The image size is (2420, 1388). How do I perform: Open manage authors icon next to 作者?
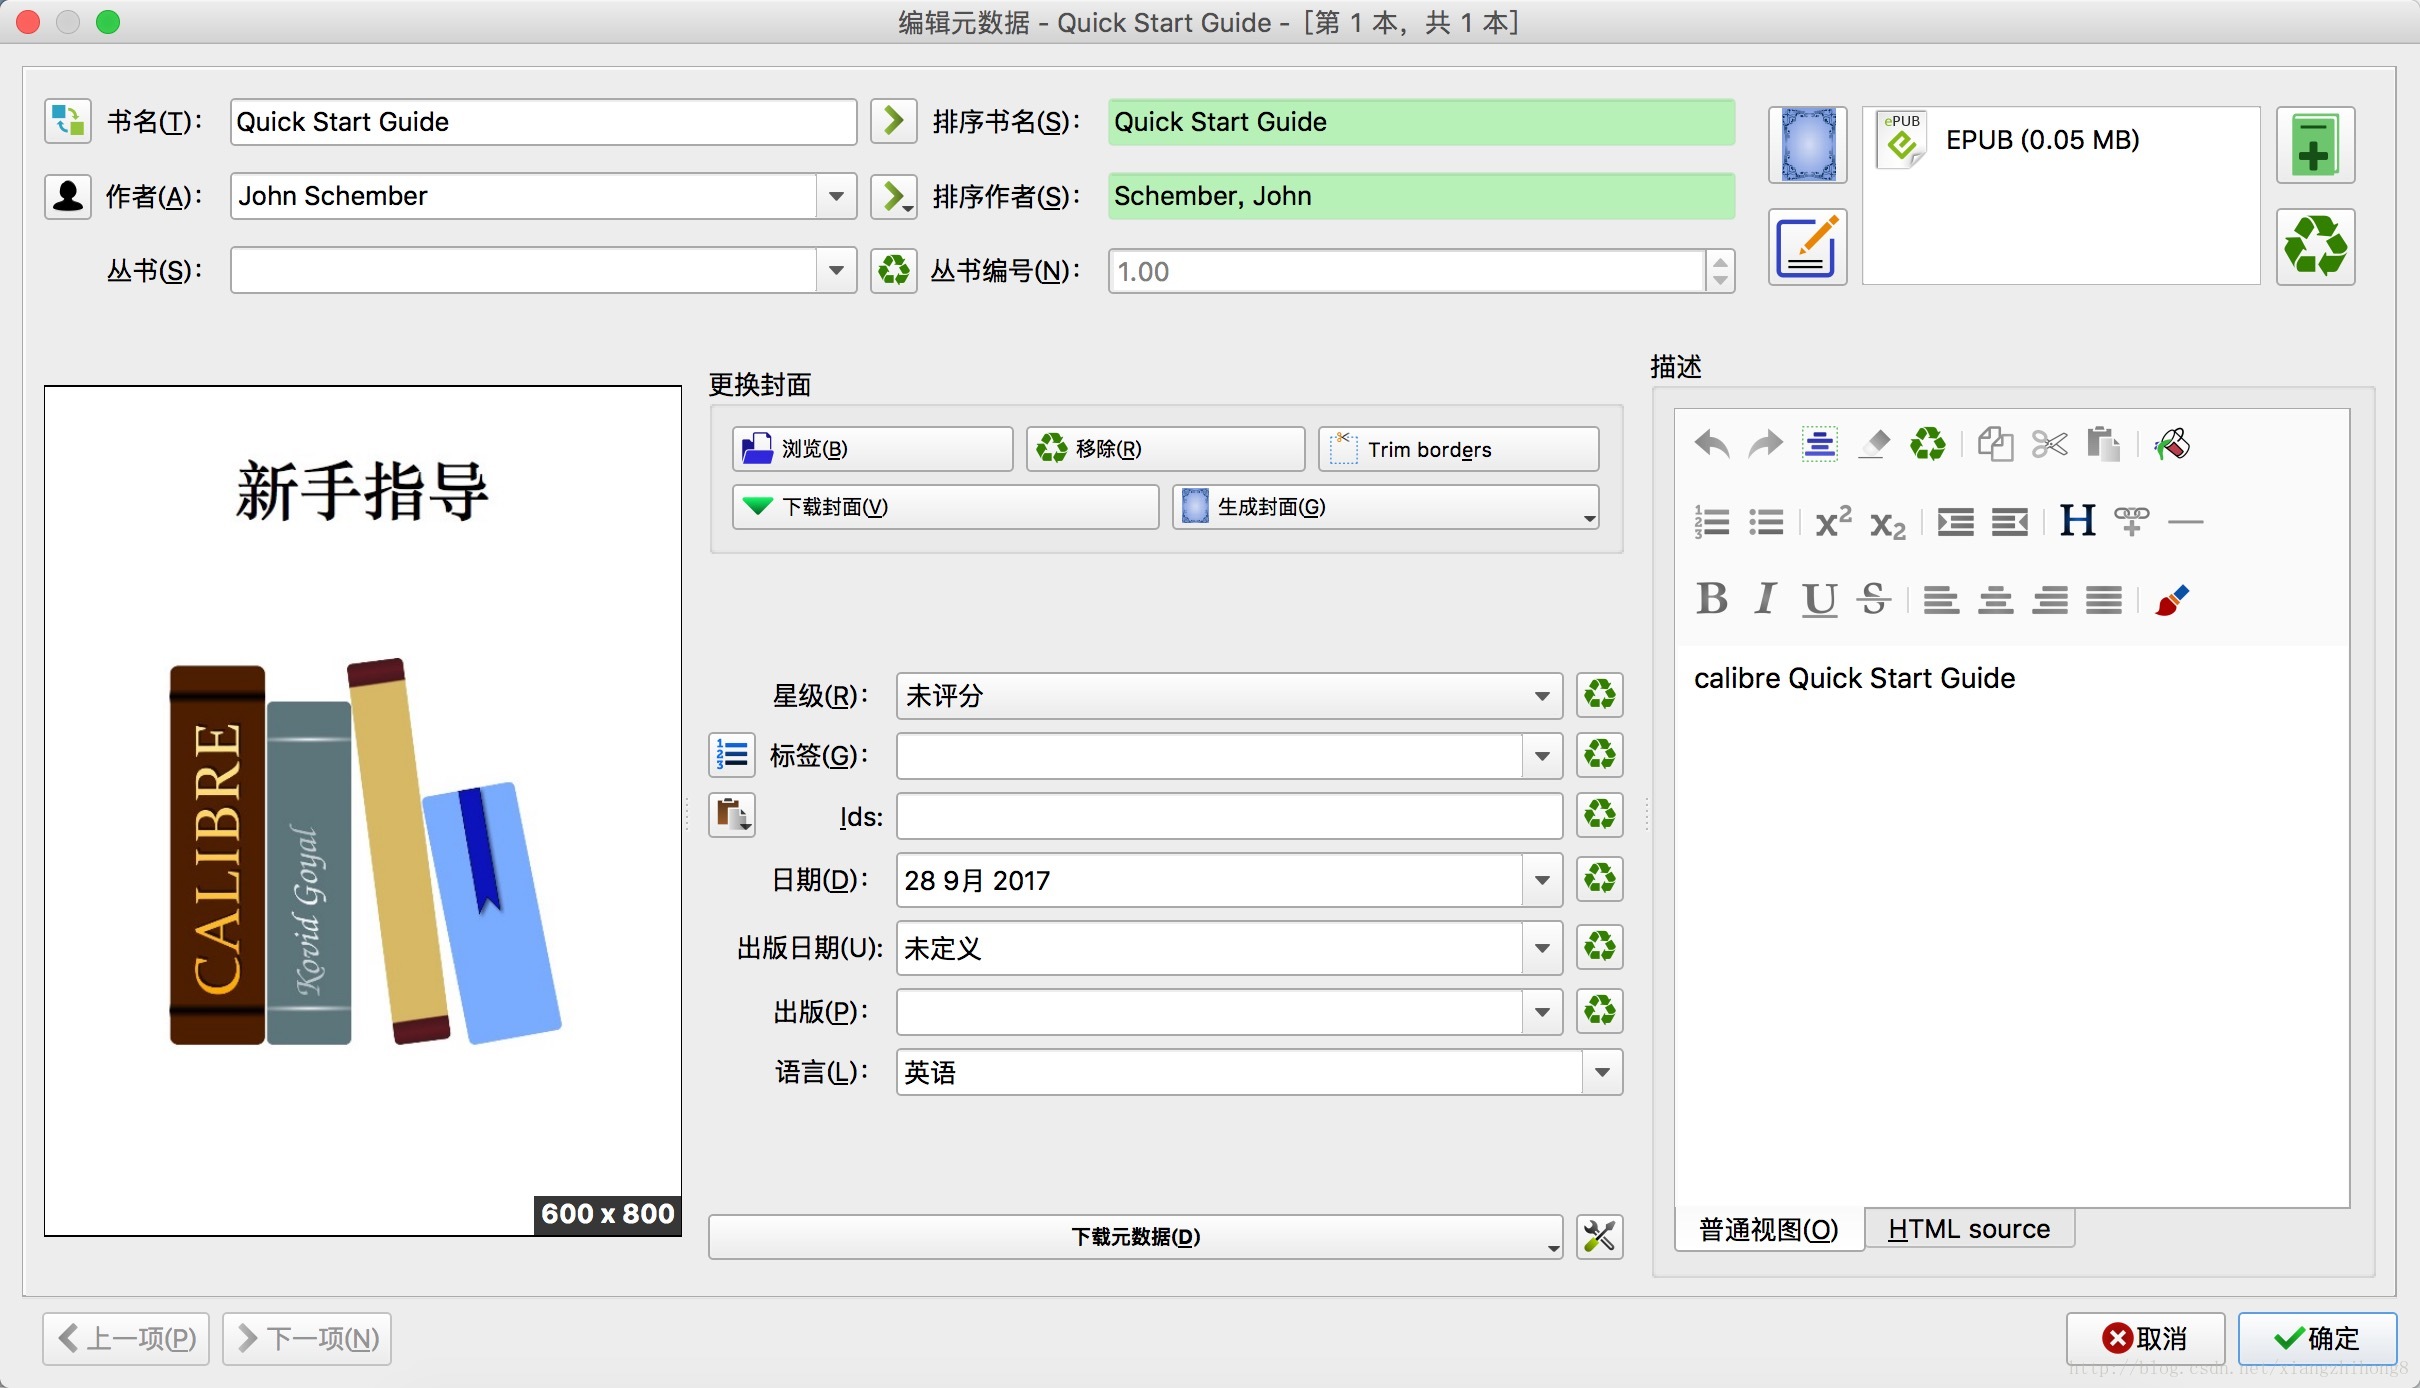[x=68, y=196]
